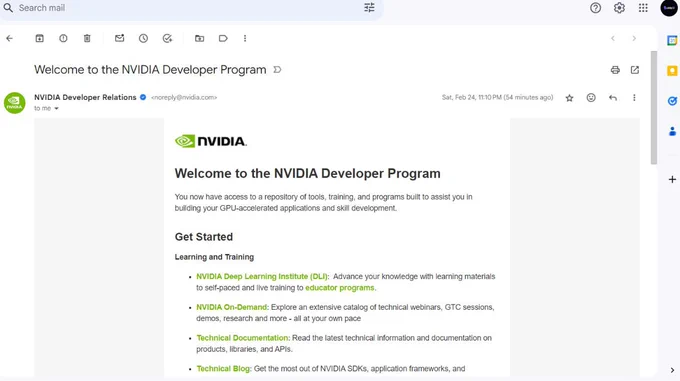Print this email
The width and height of the screenshot is (680, 381).
(x=615, y=70)
